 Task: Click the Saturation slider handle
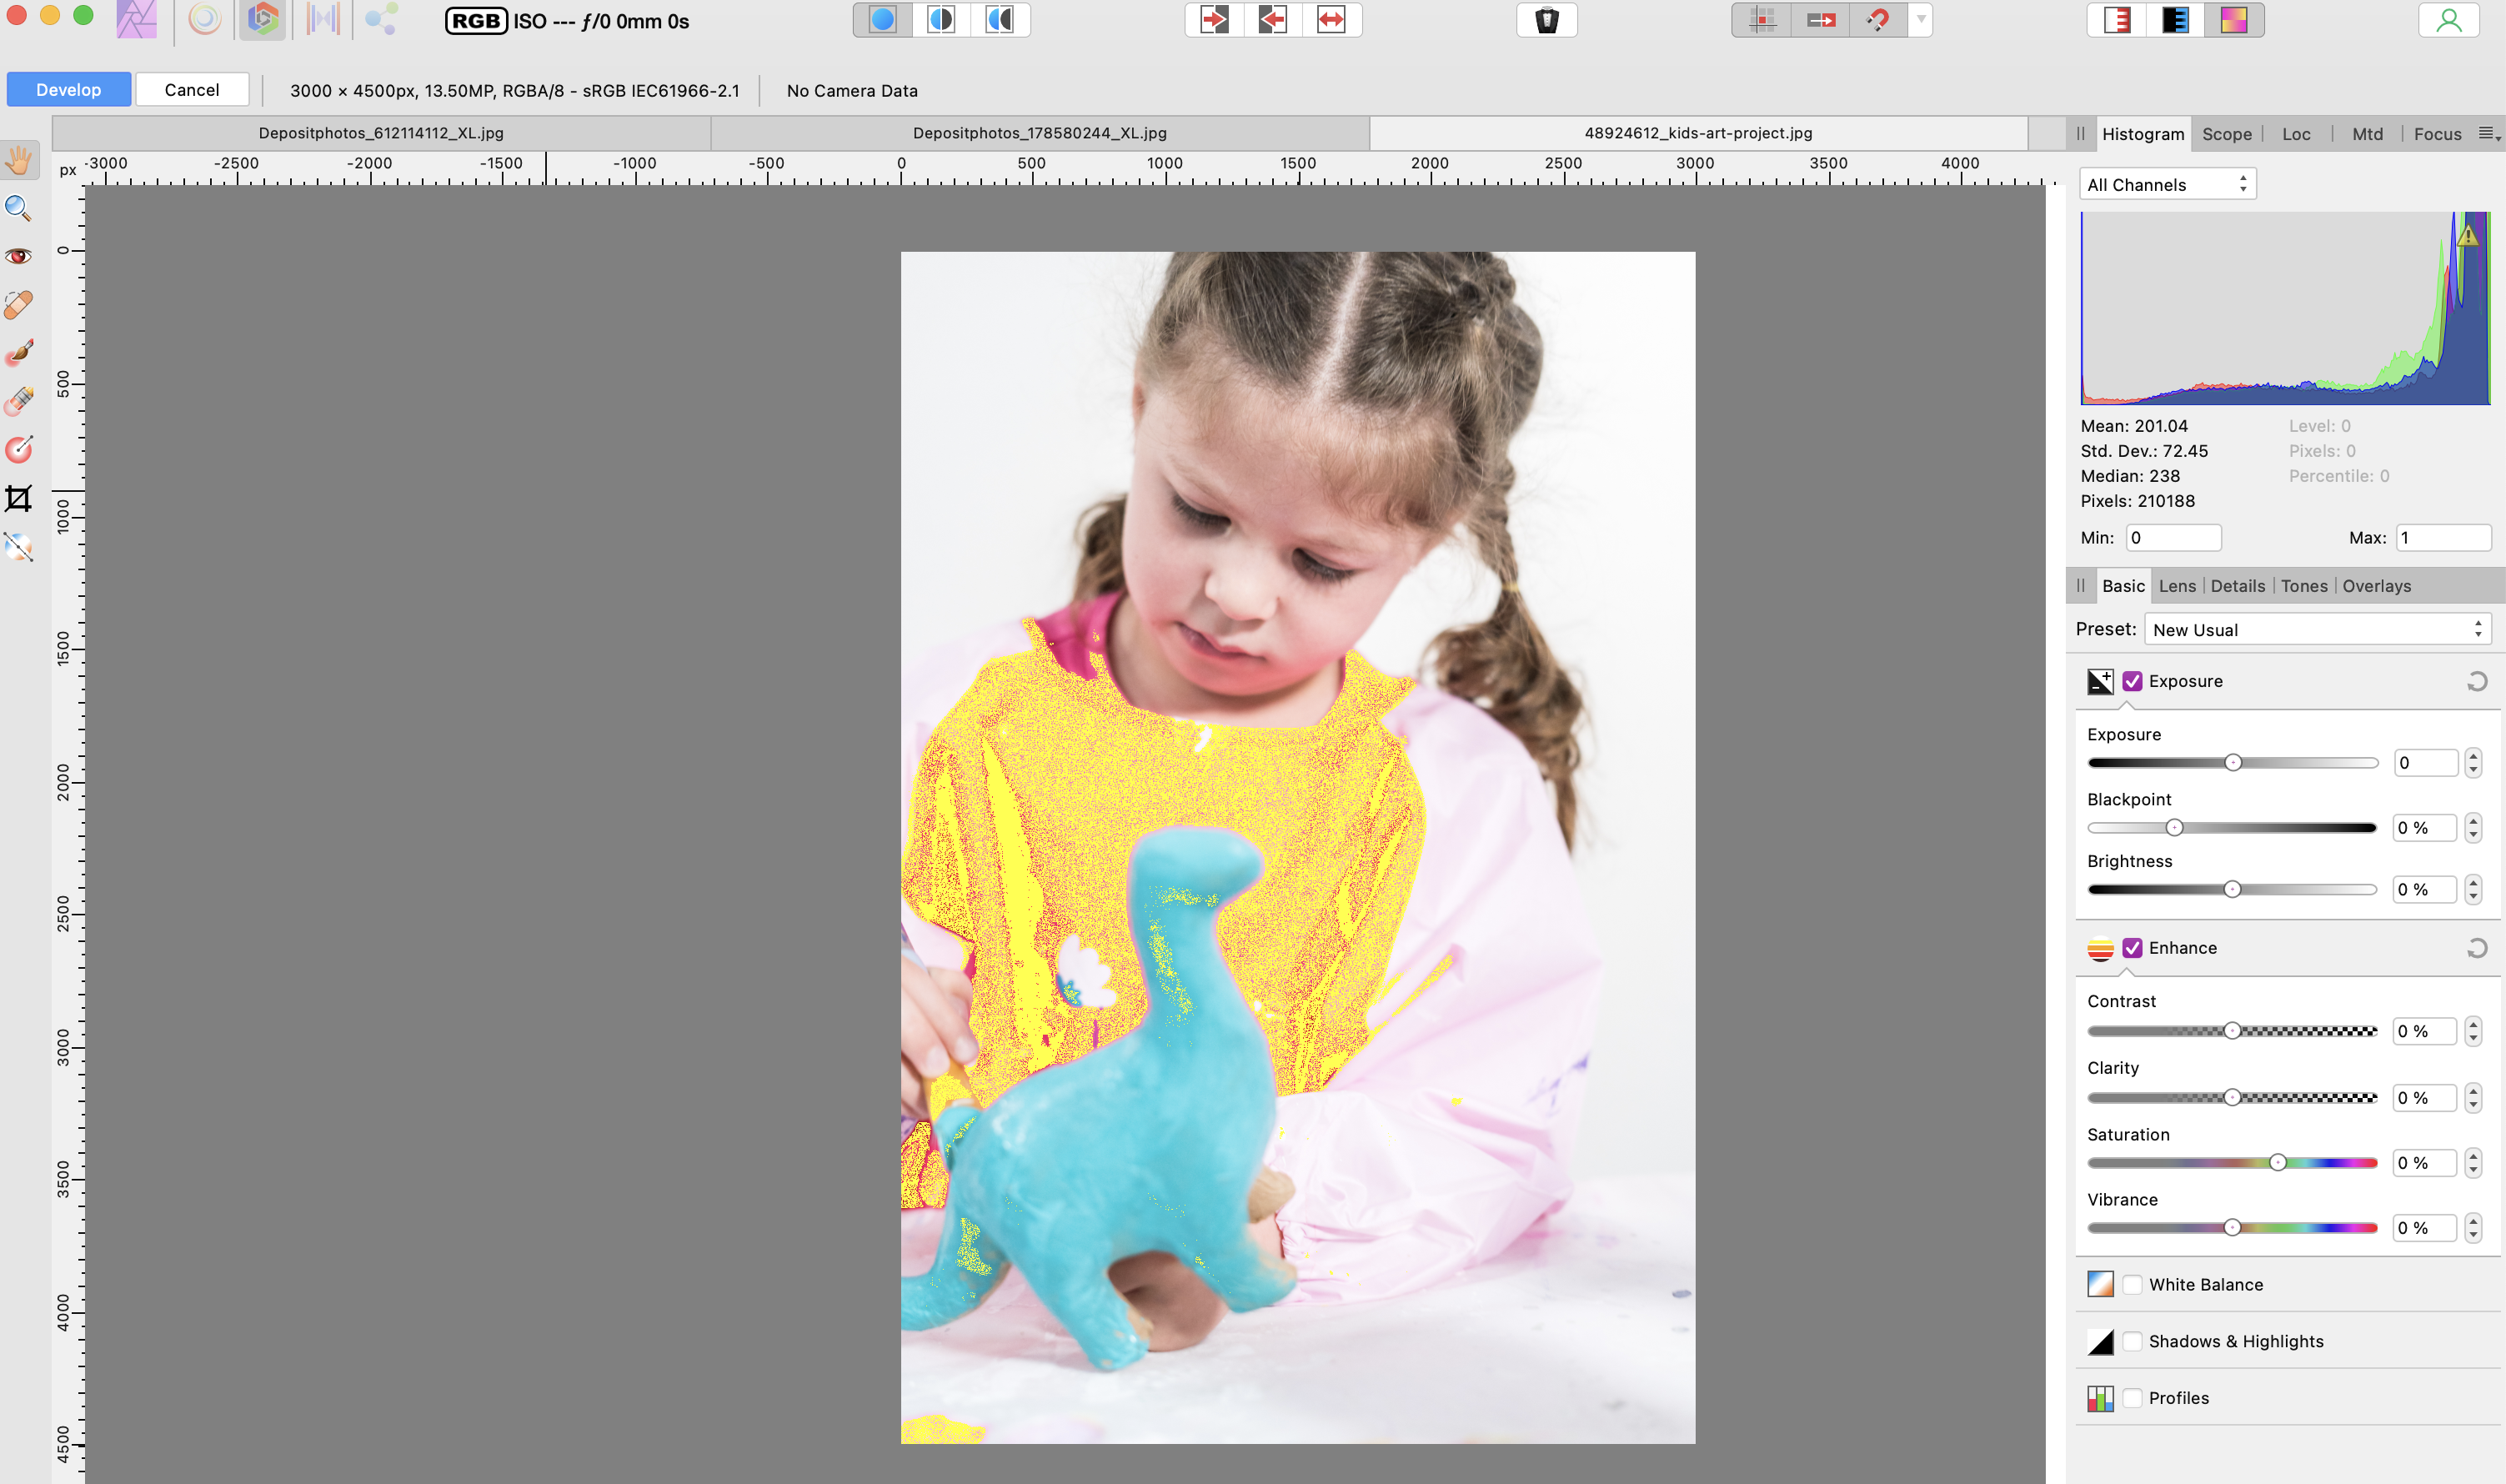(2277, 1163)
